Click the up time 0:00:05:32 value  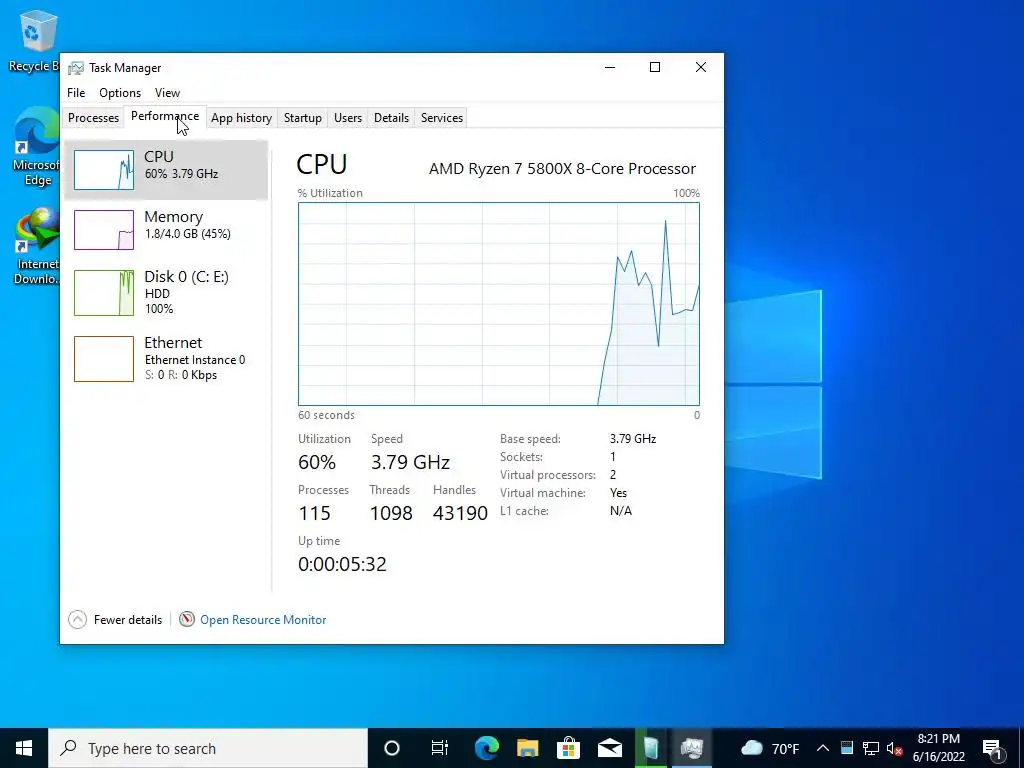coord(342,564)
